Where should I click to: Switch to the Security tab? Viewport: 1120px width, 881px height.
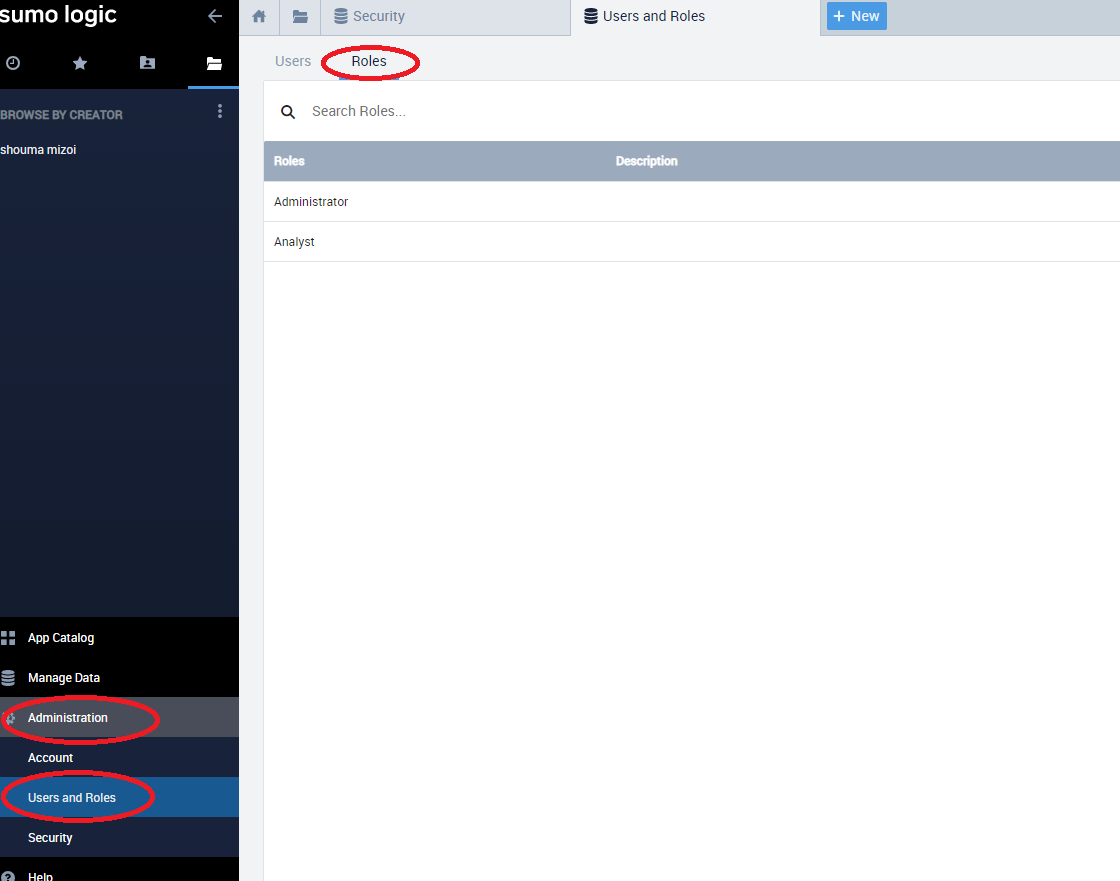(x=445, y=16)
